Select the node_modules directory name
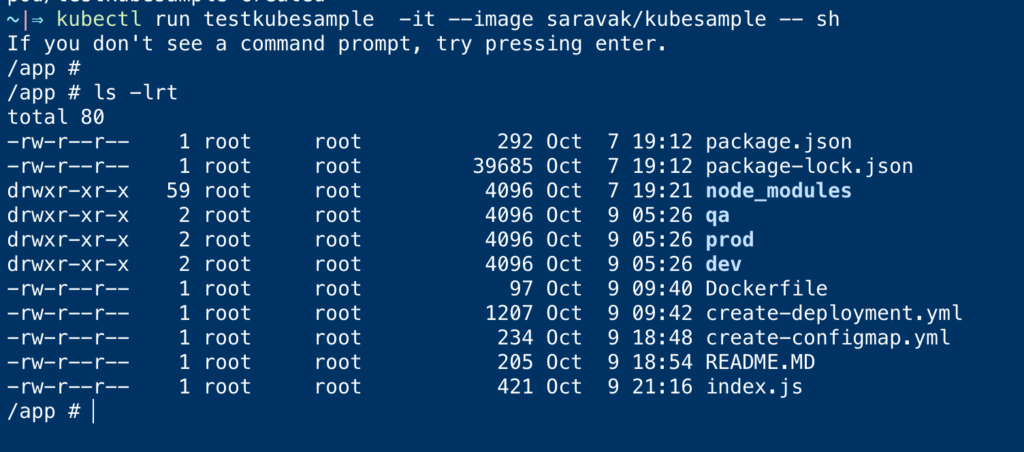1024x452 pixels. [x=778, y=191]
